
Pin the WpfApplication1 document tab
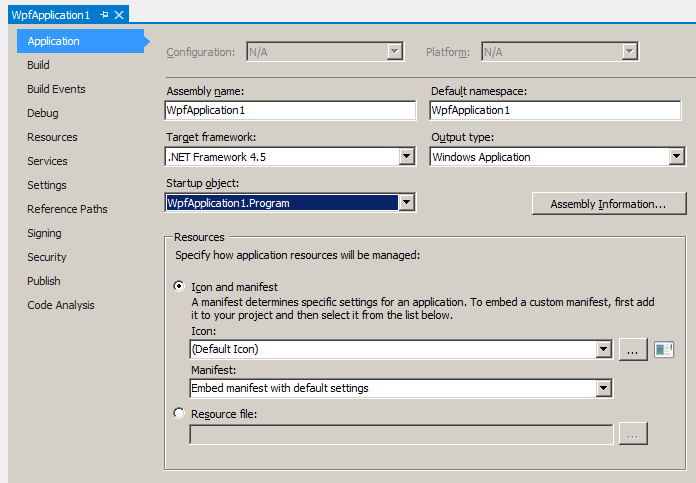[104, 16]
